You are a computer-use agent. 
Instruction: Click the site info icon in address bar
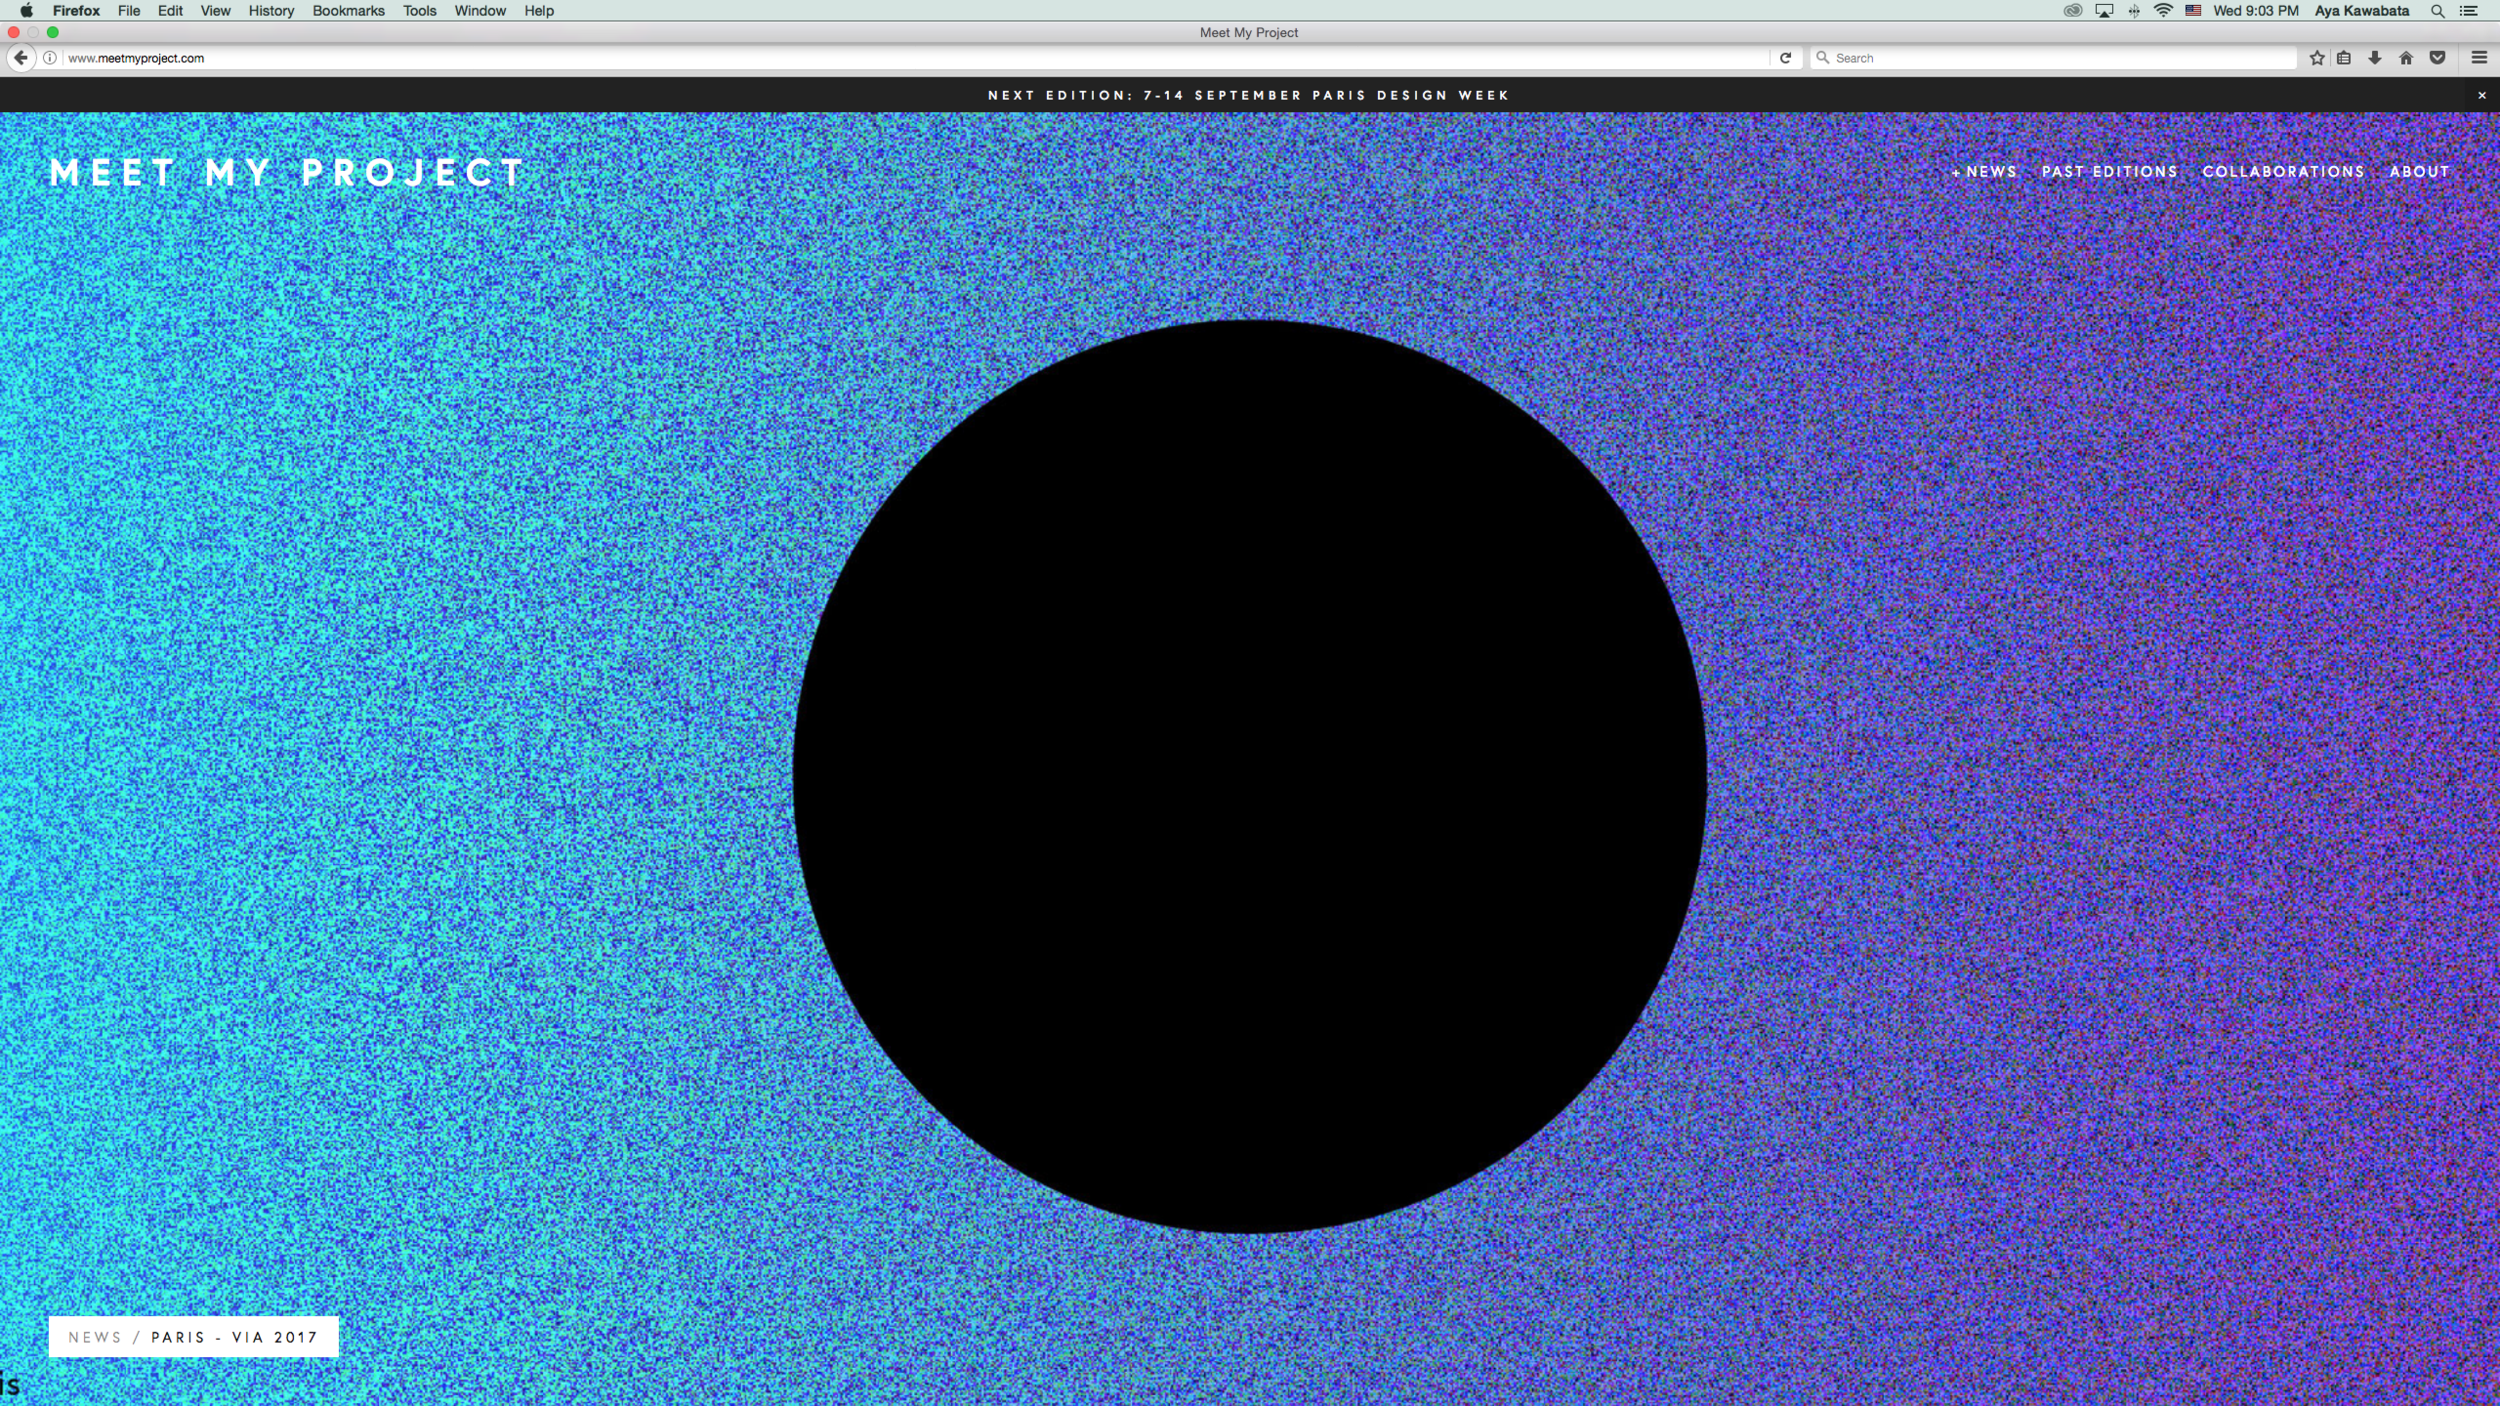pos(48,57)
